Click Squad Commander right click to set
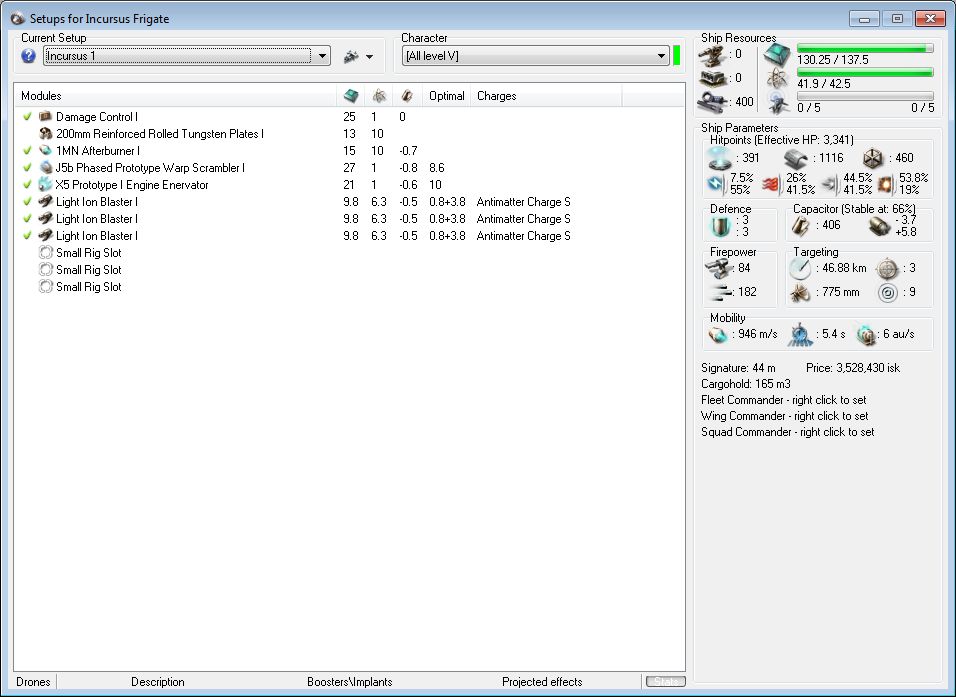Viewport: 956px width, 697px height. pos(788,432)
